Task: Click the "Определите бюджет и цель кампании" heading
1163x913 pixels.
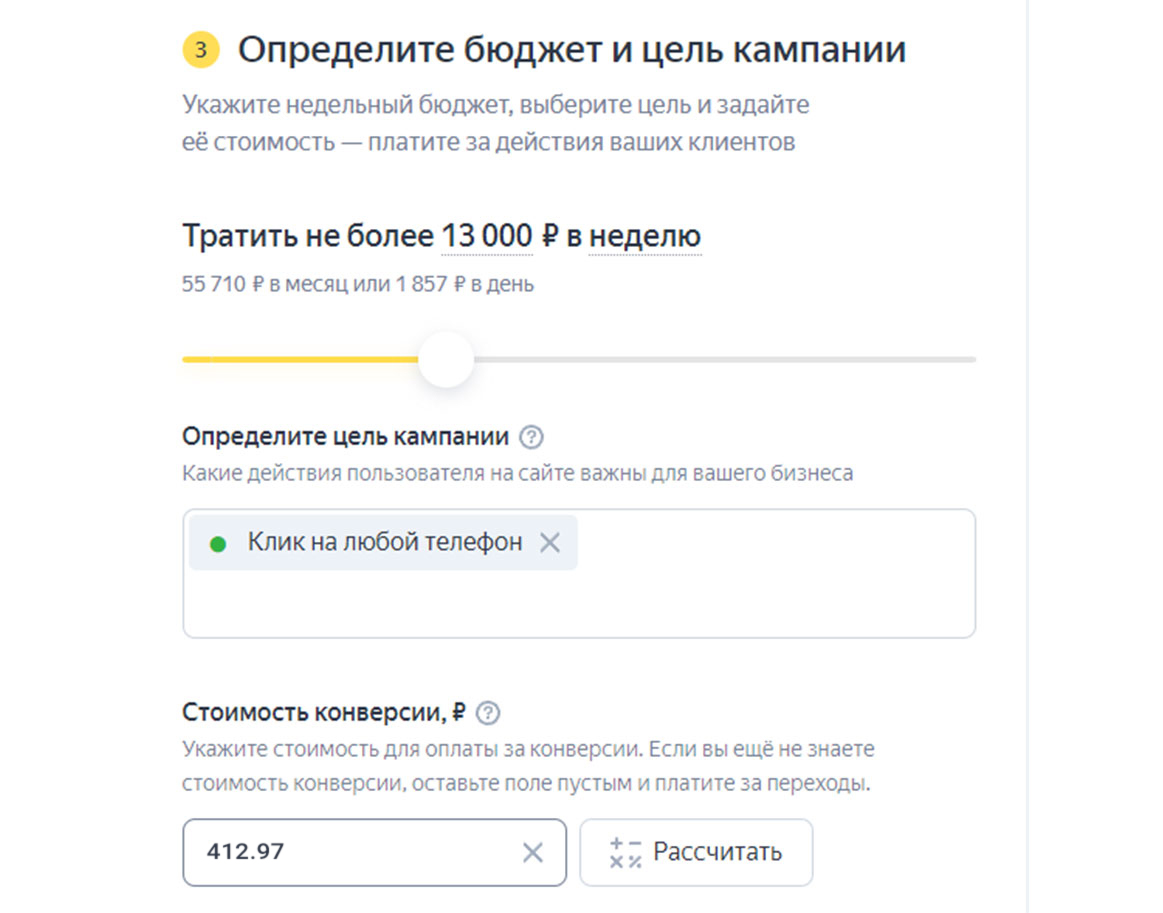Action: [571, 50]
